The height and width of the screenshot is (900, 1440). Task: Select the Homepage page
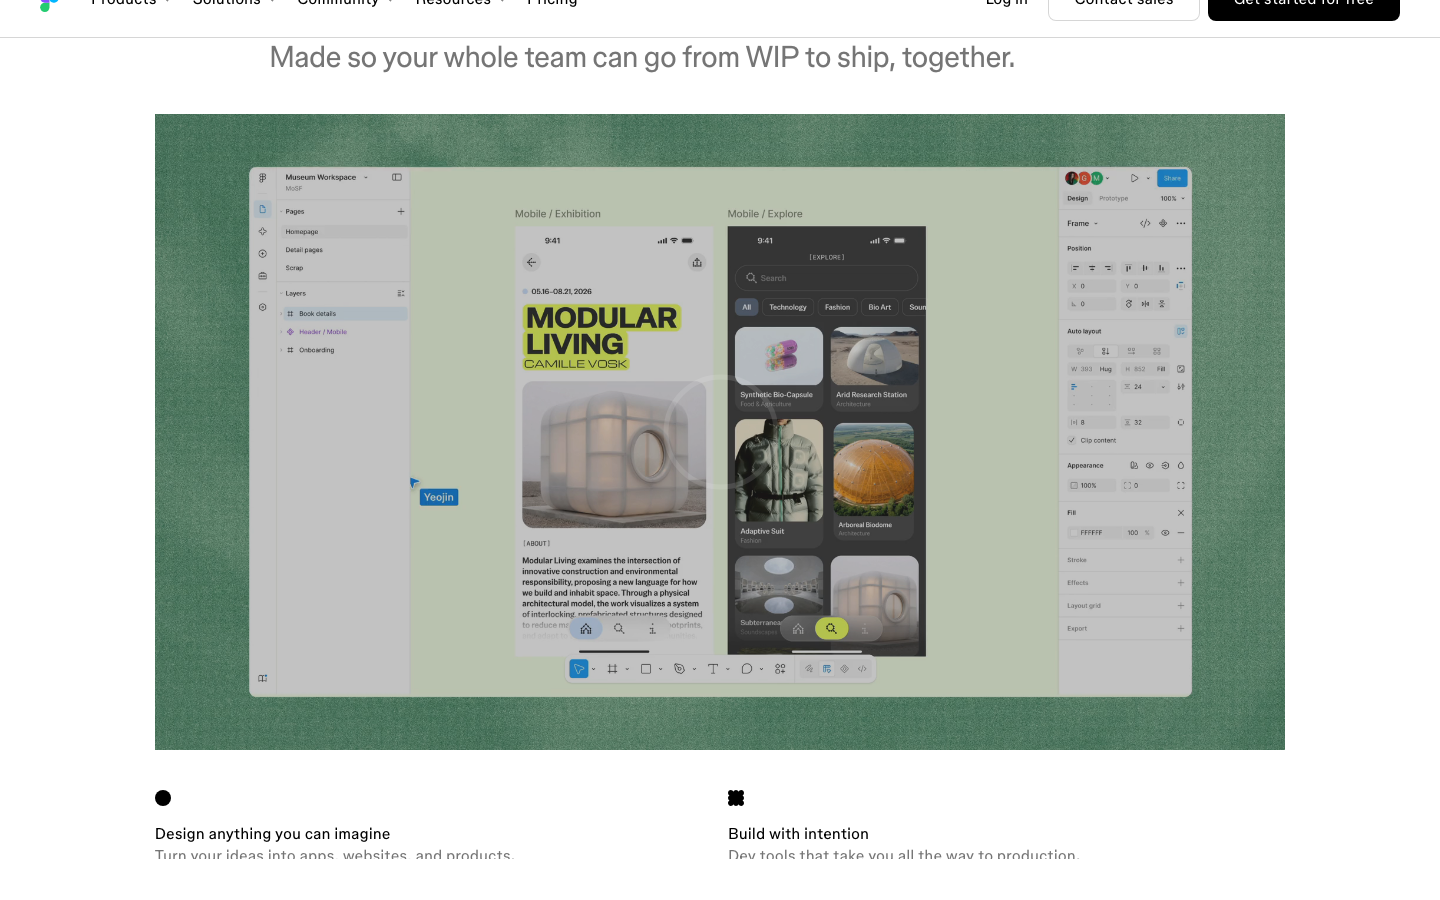click(x=343, y=232)
